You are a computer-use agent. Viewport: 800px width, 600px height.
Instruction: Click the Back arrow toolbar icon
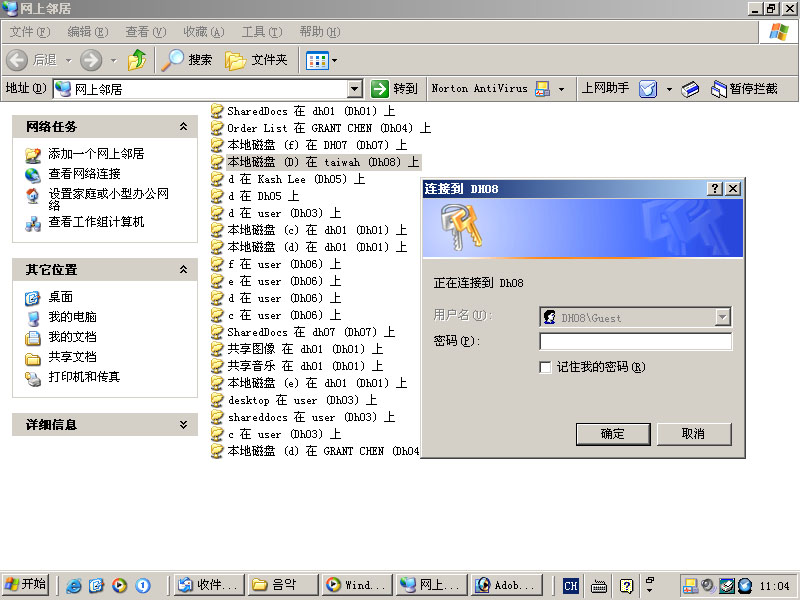(17, 60)
